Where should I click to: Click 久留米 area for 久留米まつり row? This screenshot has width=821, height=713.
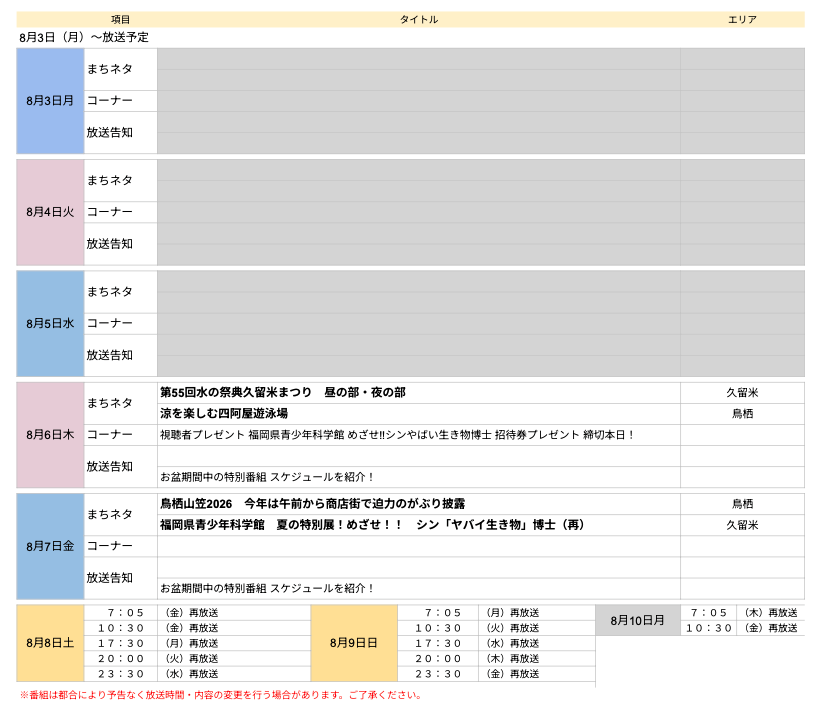[x=742, y=393]
